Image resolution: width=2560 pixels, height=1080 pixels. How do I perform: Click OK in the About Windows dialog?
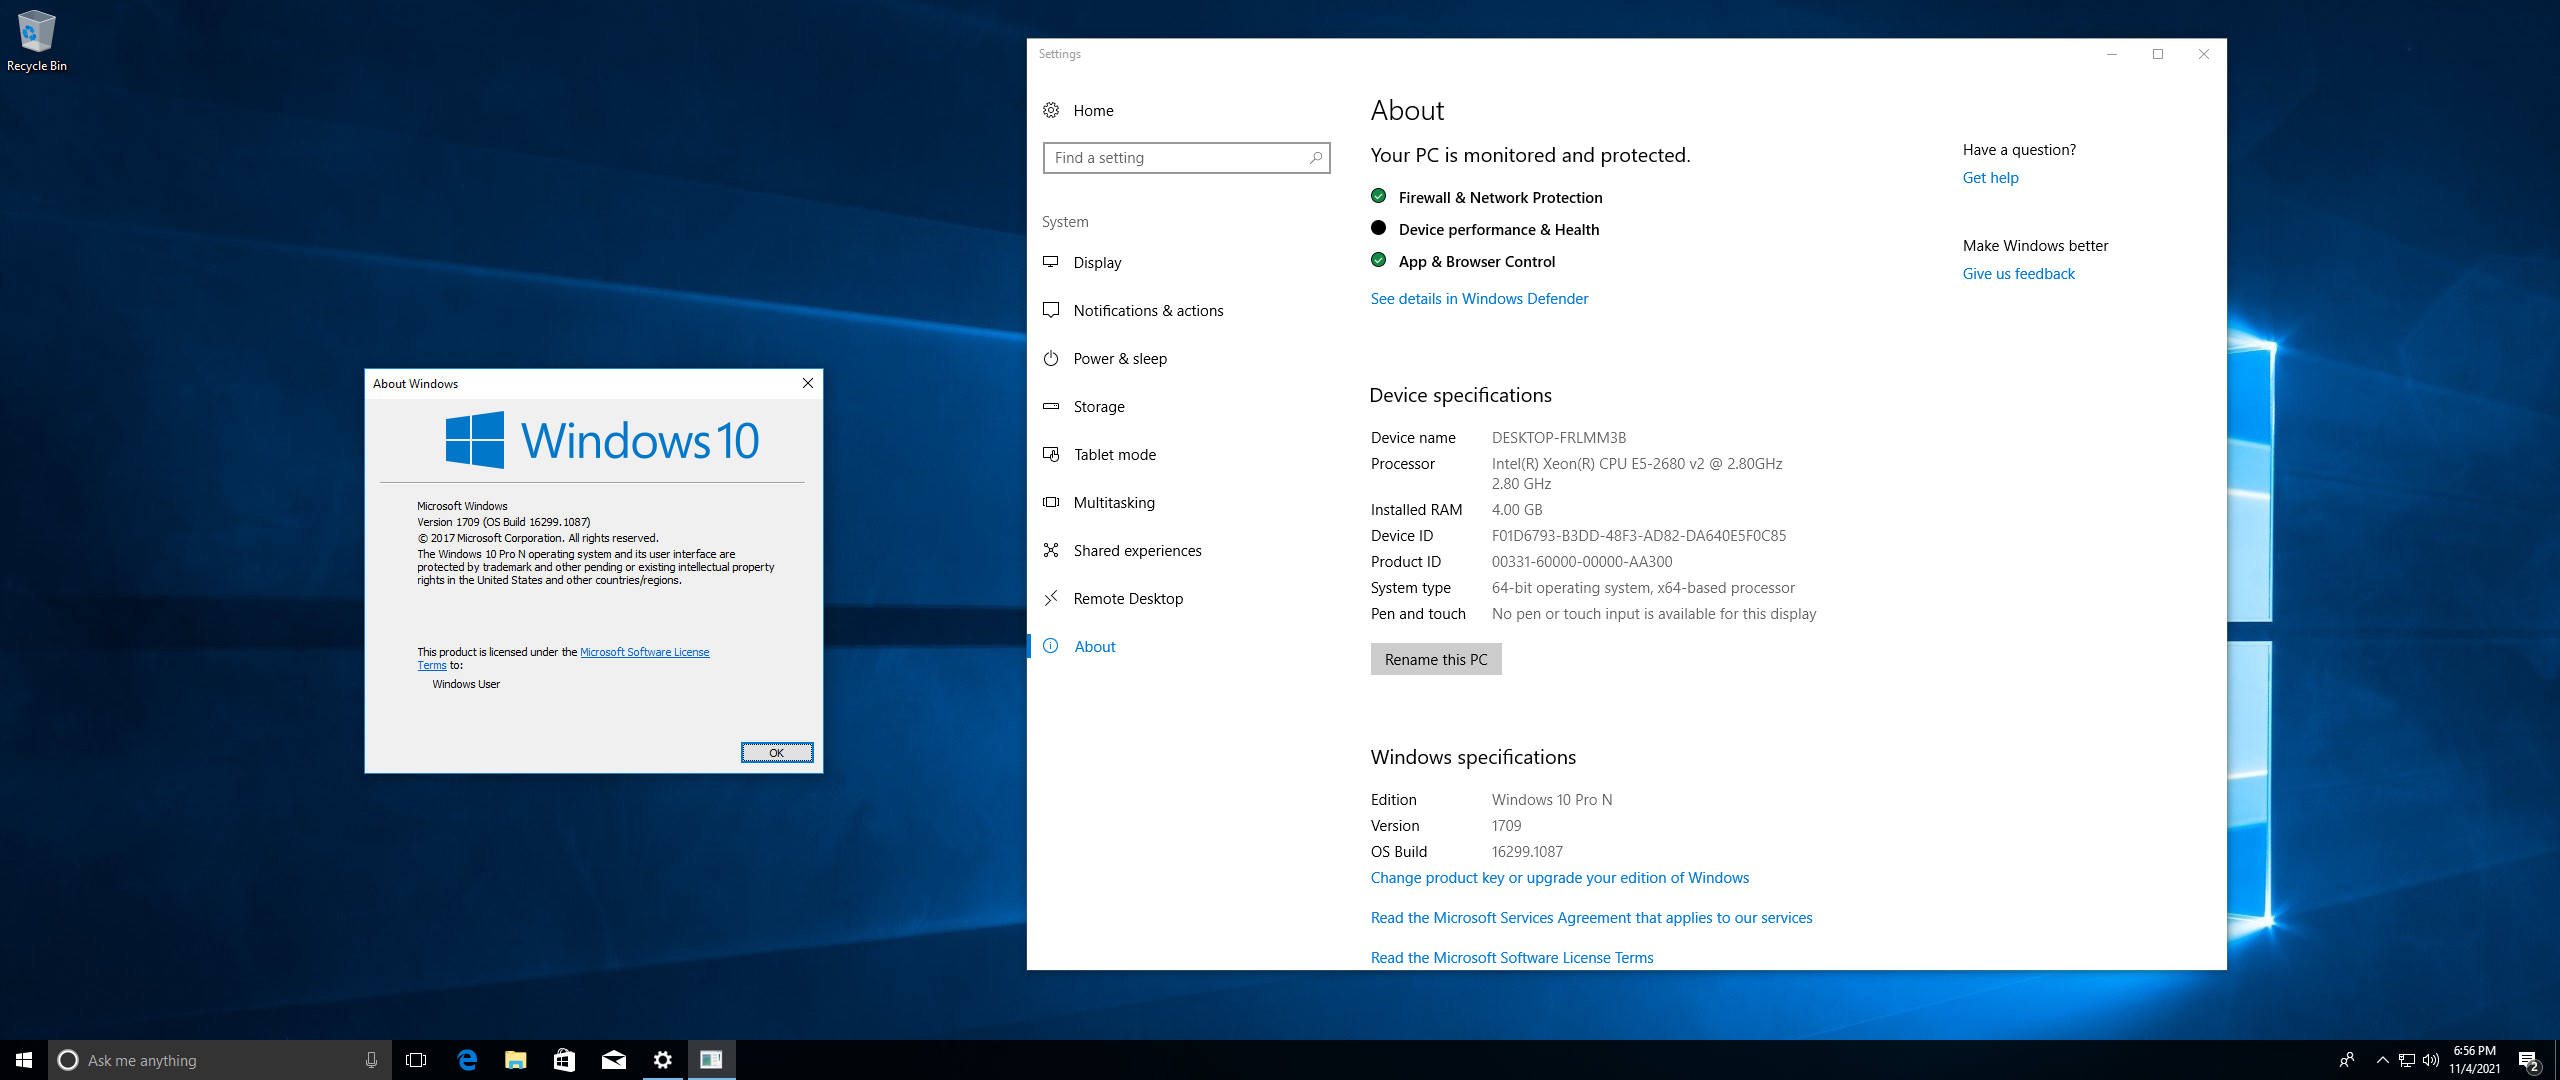coord(777,753)
